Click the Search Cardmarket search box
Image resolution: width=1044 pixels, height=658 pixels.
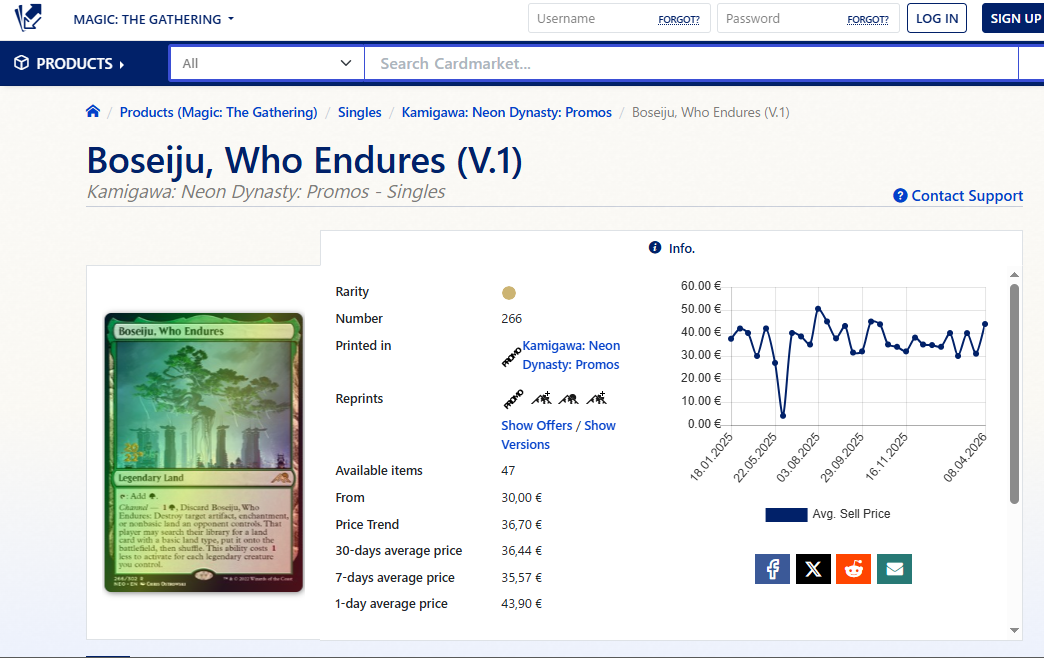click(691, 63)
